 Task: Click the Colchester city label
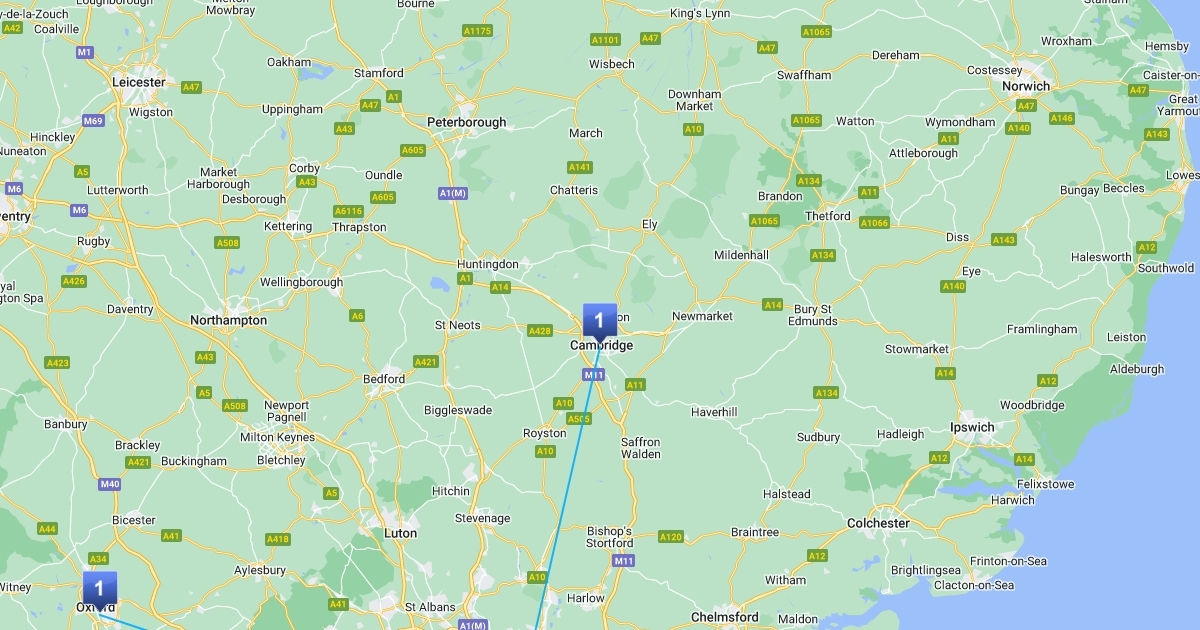tap(879, 523)
